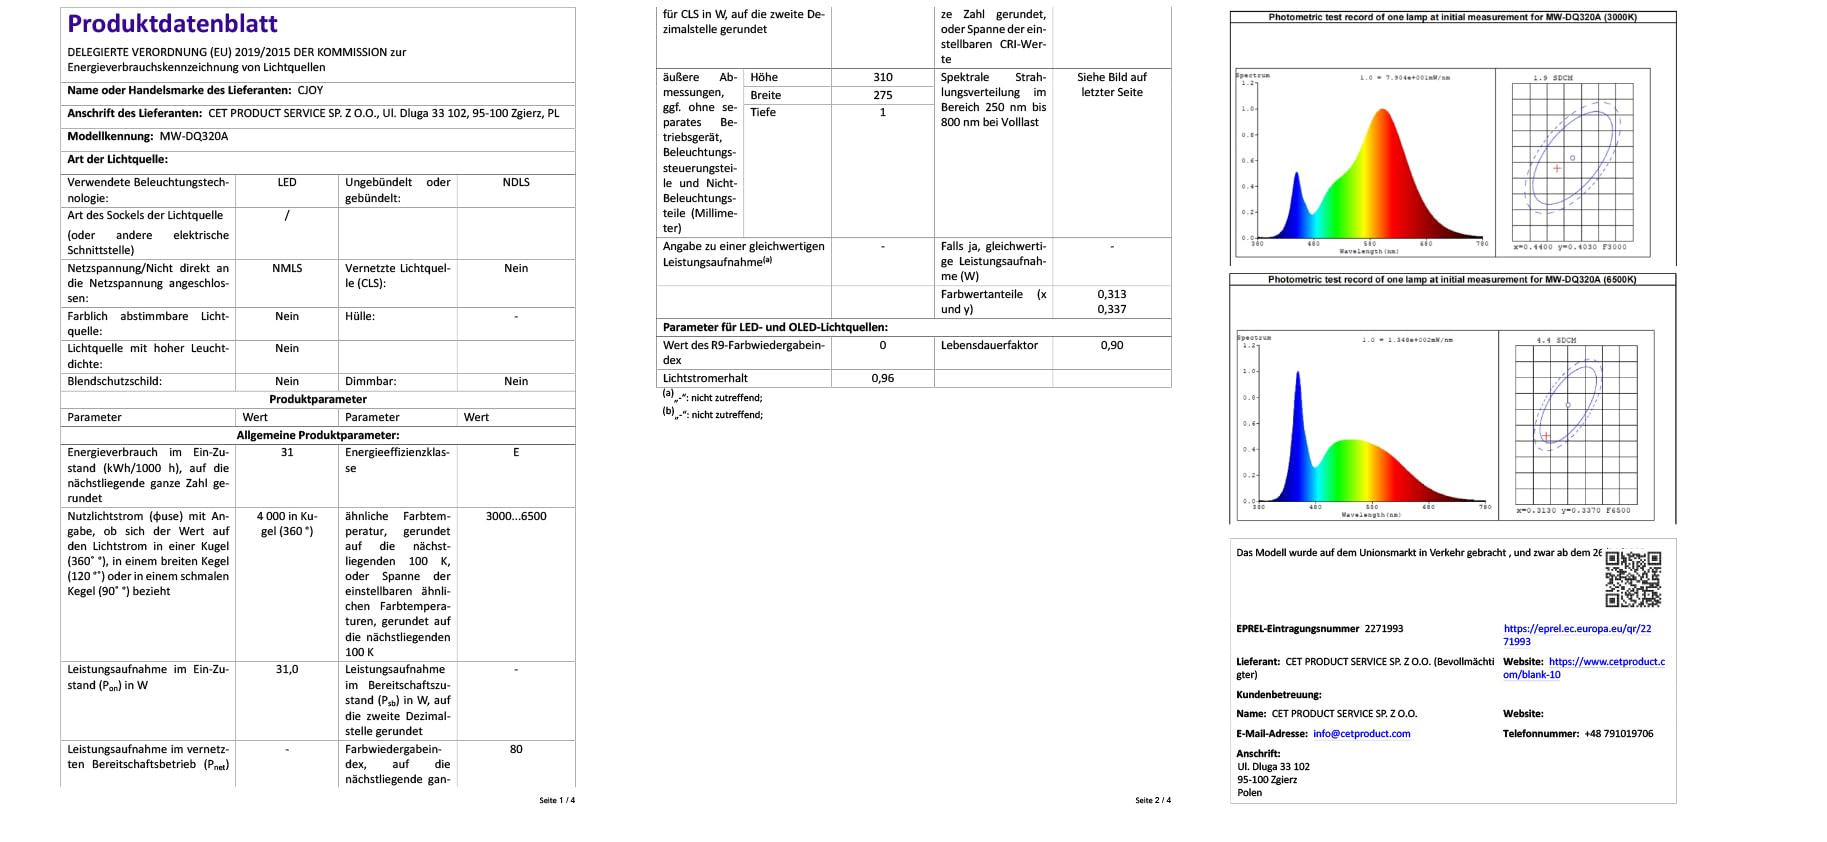This screenshot has width=1827, height=842.
Task: Click the 'Seite 1 / 4' page label
Action: click(557, 800)
